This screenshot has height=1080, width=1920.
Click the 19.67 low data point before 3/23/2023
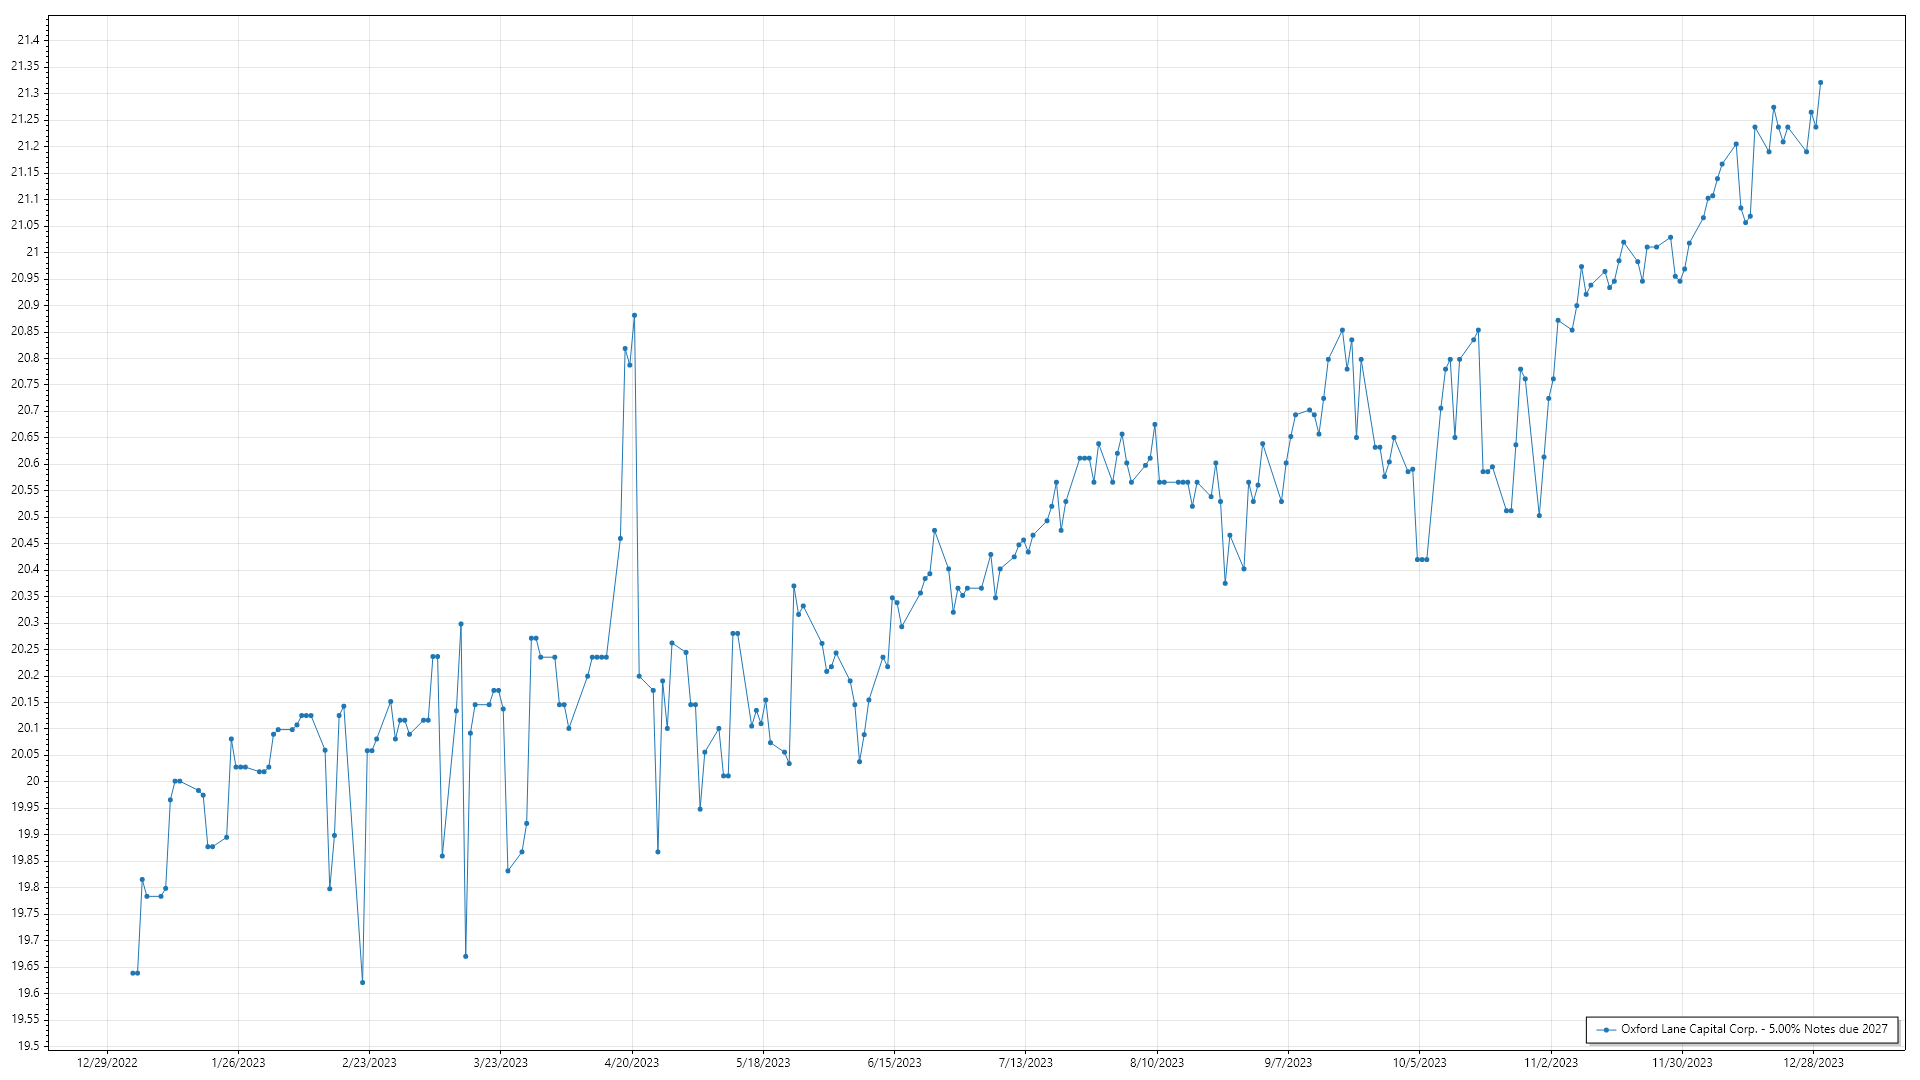(465, 956)
